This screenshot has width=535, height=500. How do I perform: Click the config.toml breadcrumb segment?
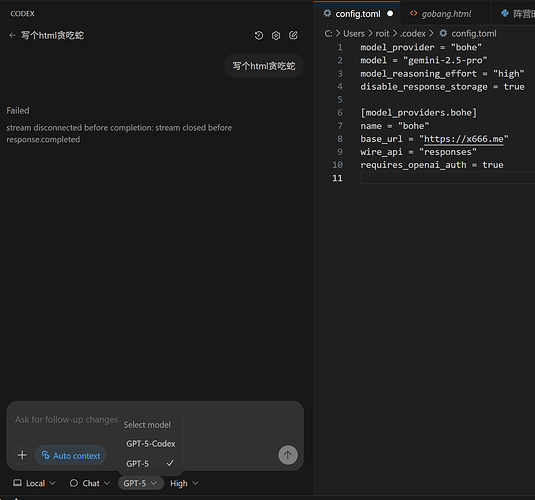click(474, 33)
